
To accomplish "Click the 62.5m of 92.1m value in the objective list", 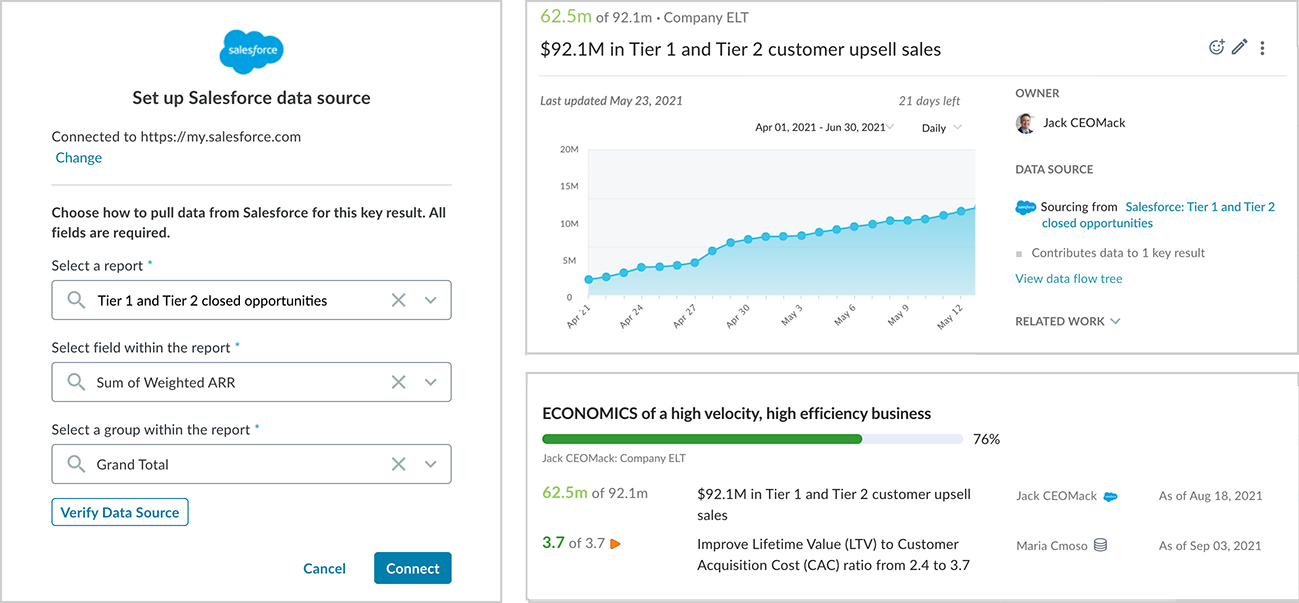I will coord(595,492).
